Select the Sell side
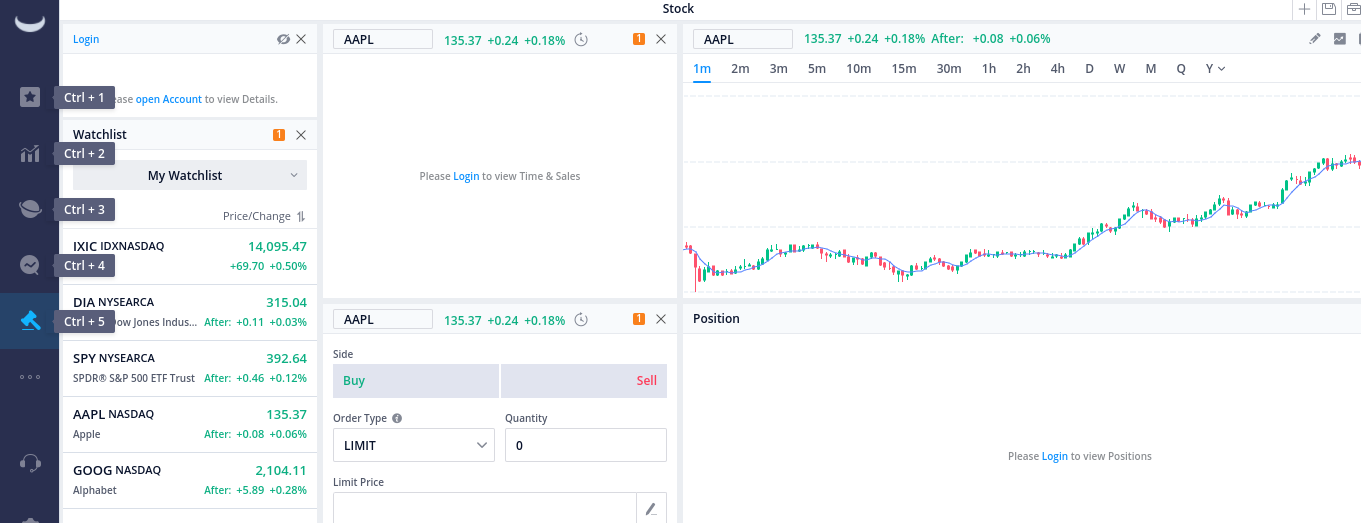Viewport: 1361px width, 523px height. [584, 381]
